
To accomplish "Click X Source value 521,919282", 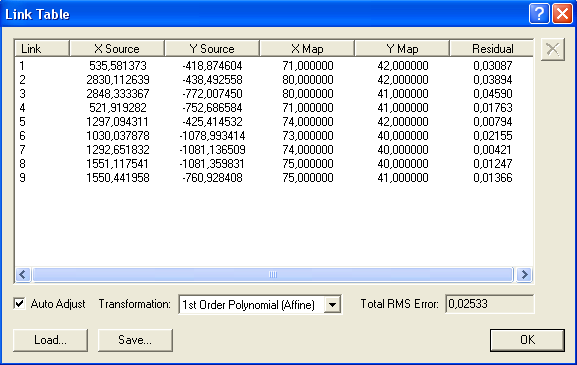I will pyautogui.click(x=118, y=108).
